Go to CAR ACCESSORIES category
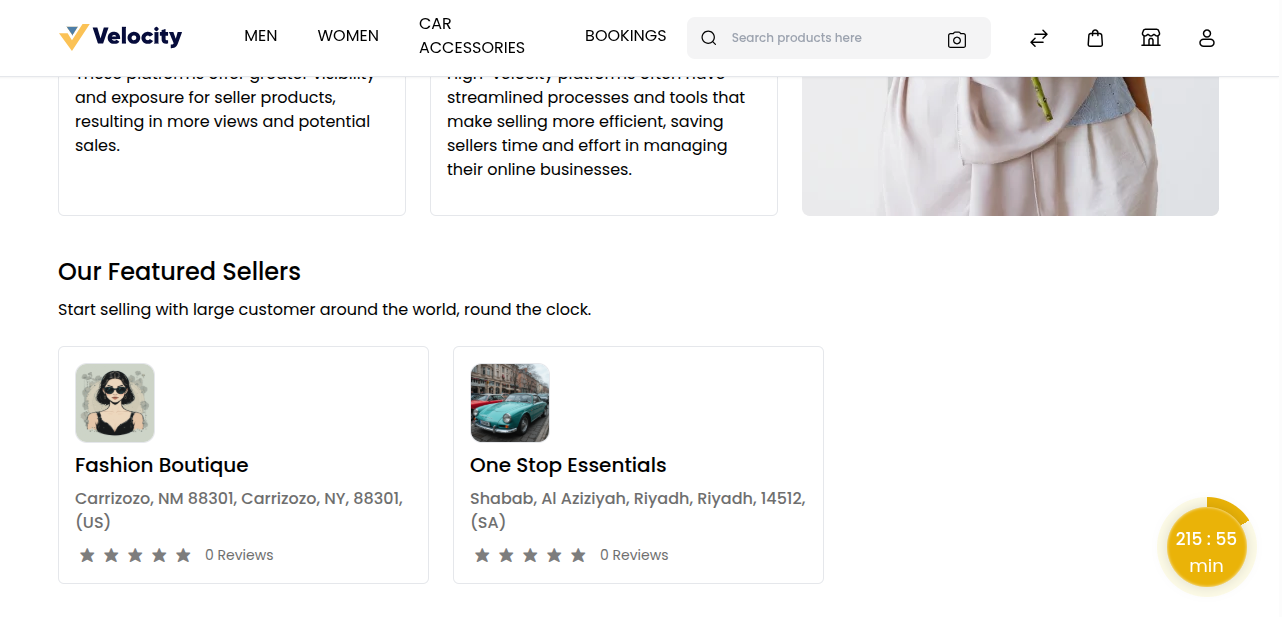1282x617 pixels. point(471,36)
